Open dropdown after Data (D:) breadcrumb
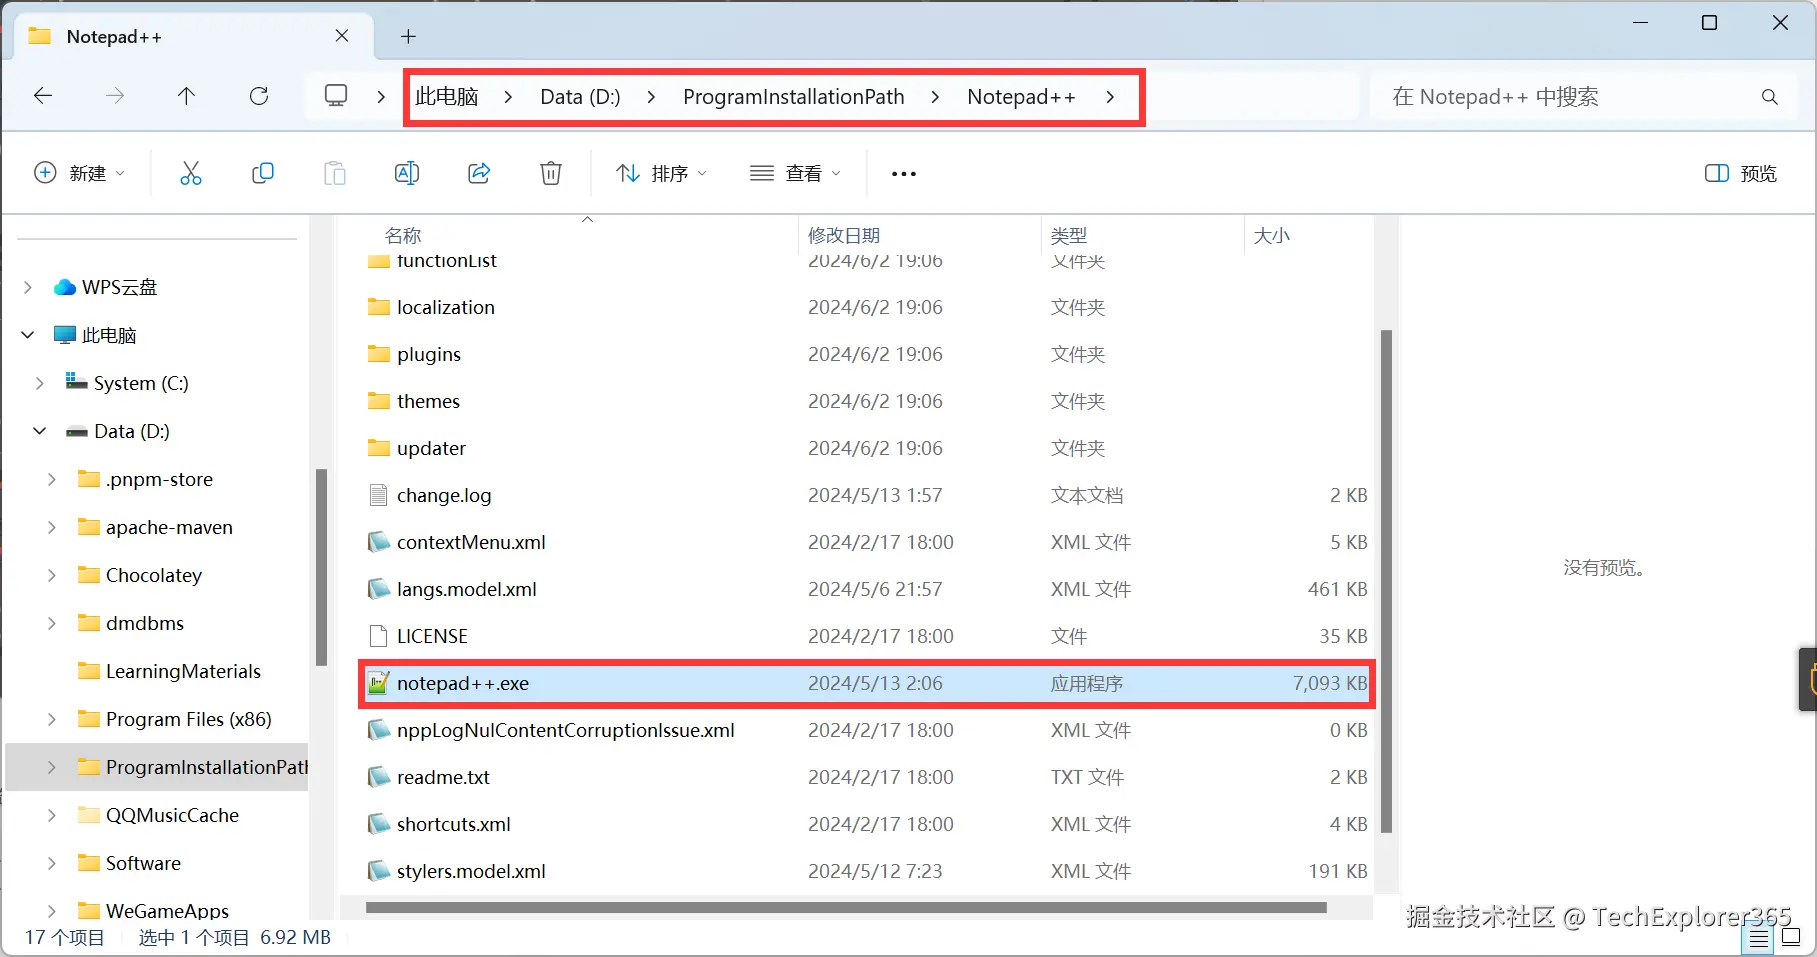The image size is (1817, 957). pyautogui.click(x=652, y=97)
